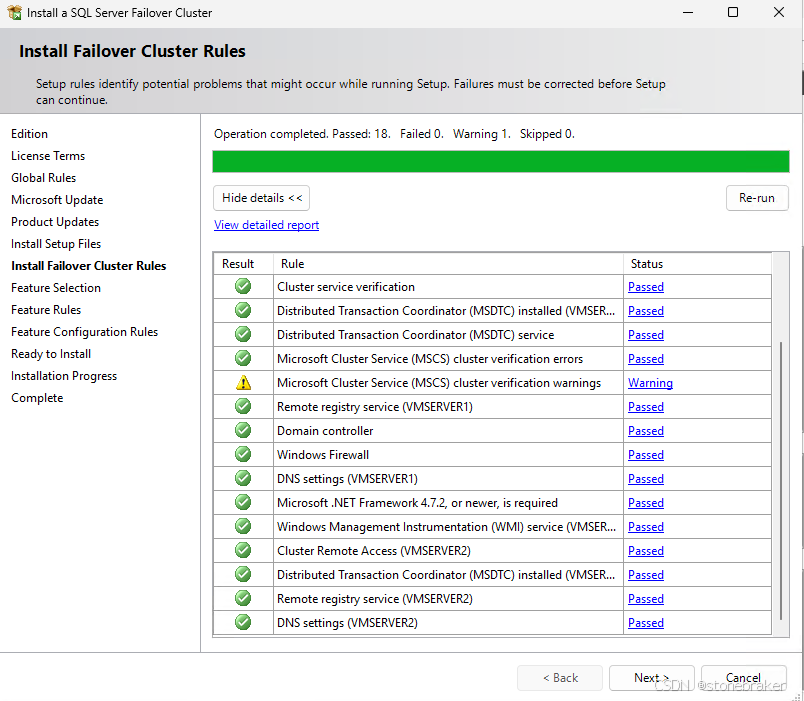This screenshot has height=701, width=804.
Task: Select the Edition step in sidebar
Action: click(x=30, y=134)
